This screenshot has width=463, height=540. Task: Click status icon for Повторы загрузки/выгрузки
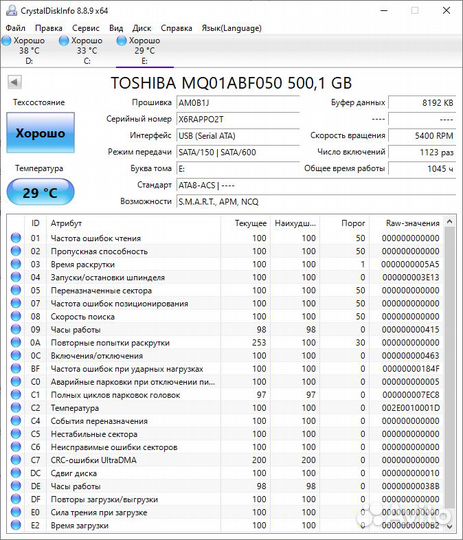(x=16, y=499)
